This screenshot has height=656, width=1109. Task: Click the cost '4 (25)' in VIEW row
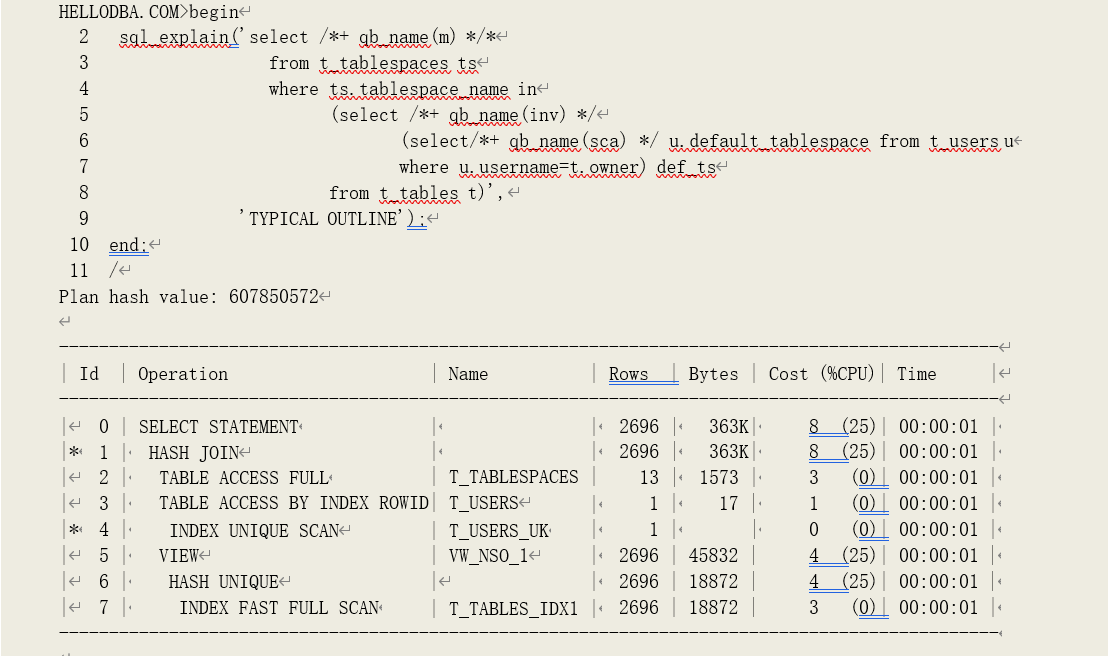pos(842,556)
